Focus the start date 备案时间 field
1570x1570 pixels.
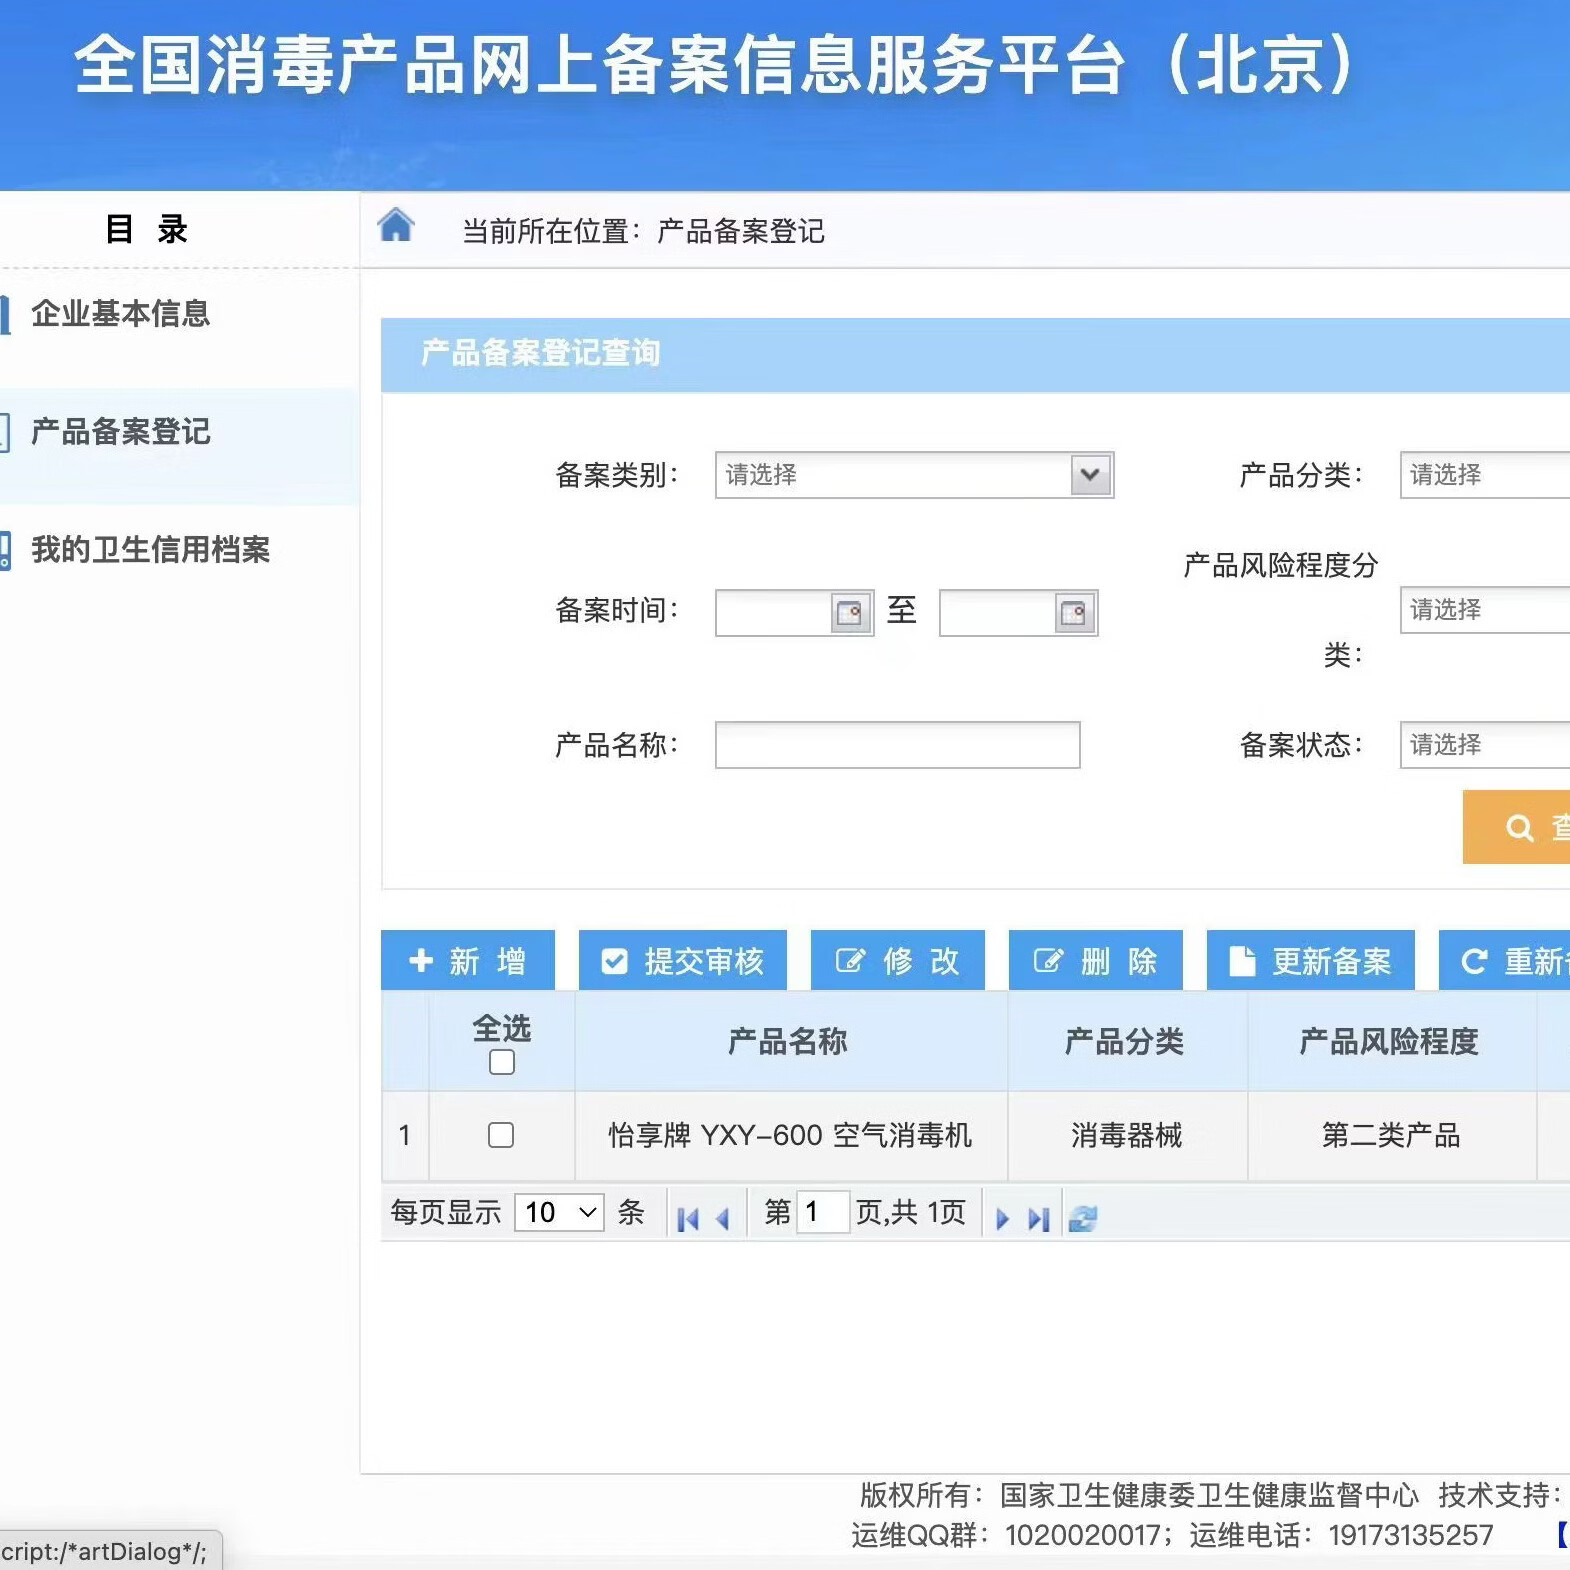tap(774, 612)
